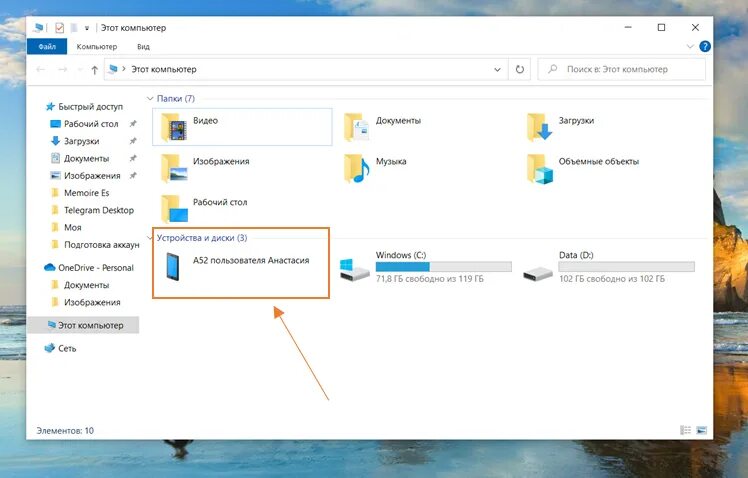This screenshot has height=478, width=748.
Task: Collapse the Устройства и диски (3) group
Action: point(150,238)
